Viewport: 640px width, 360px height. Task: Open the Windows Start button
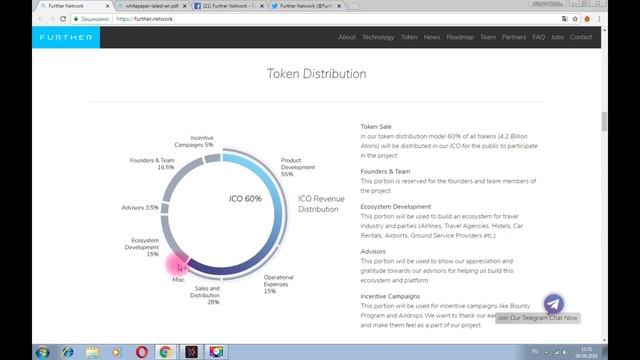tap(42, 352)
